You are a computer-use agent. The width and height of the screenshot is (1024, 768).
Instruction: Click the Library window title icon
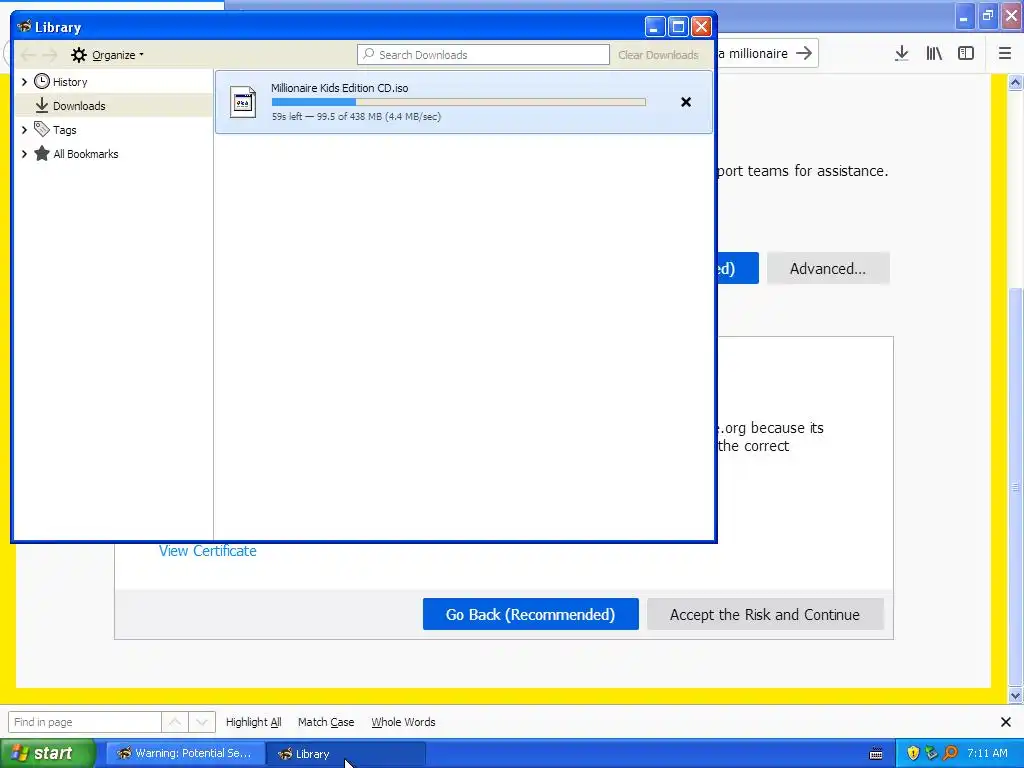(x=24, y=26)
